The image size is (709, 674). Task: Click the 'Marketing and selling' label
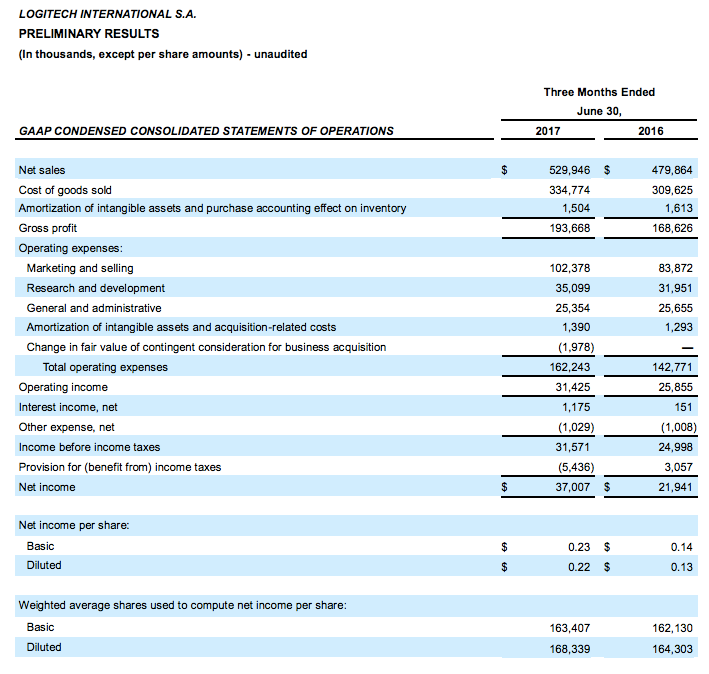(x=80, y=268)
